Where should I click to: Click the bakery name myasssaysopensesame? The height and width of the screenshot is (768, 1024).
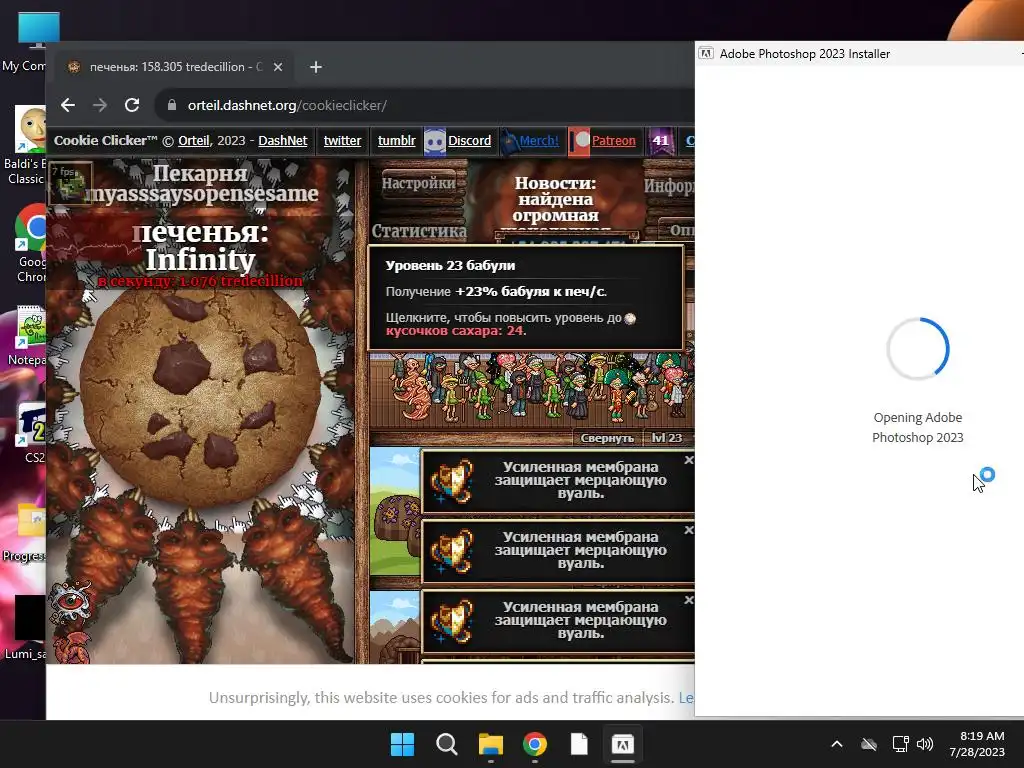pos(202,194)
